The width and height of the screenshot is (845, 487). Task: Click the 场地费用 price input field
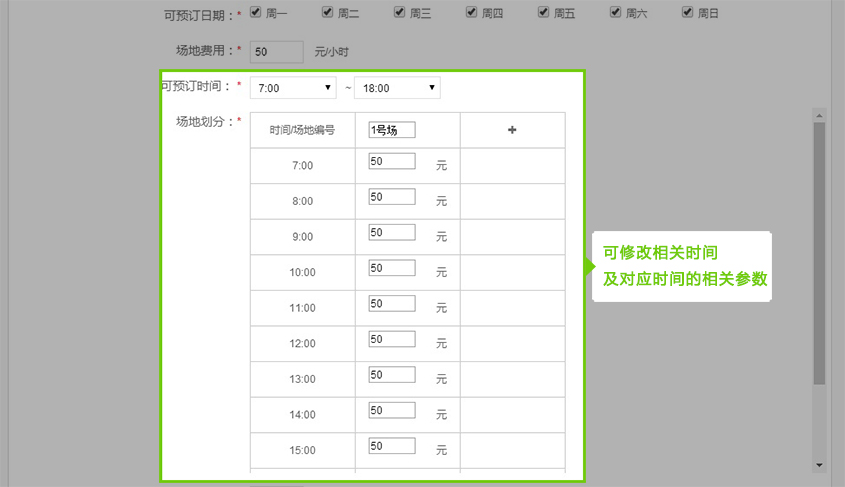[x=276, y=51]
